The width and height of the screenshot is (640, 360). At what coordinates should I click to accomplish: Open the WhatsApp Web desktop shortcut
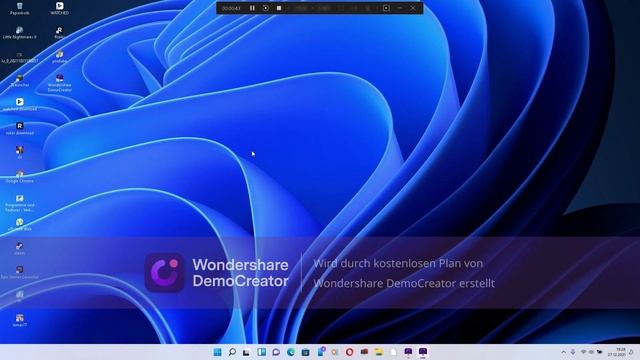20,224
